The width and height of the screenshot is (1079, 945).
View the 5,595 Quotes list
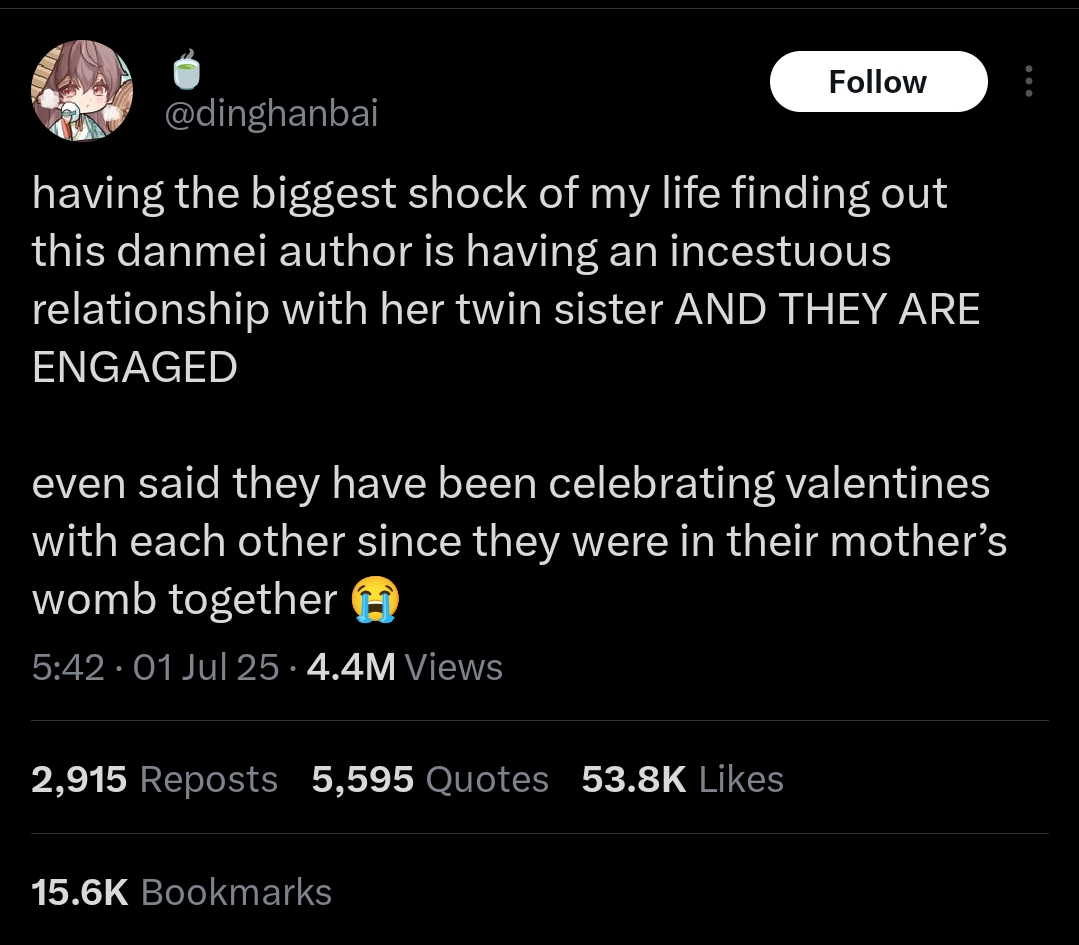tap(430, 779)
